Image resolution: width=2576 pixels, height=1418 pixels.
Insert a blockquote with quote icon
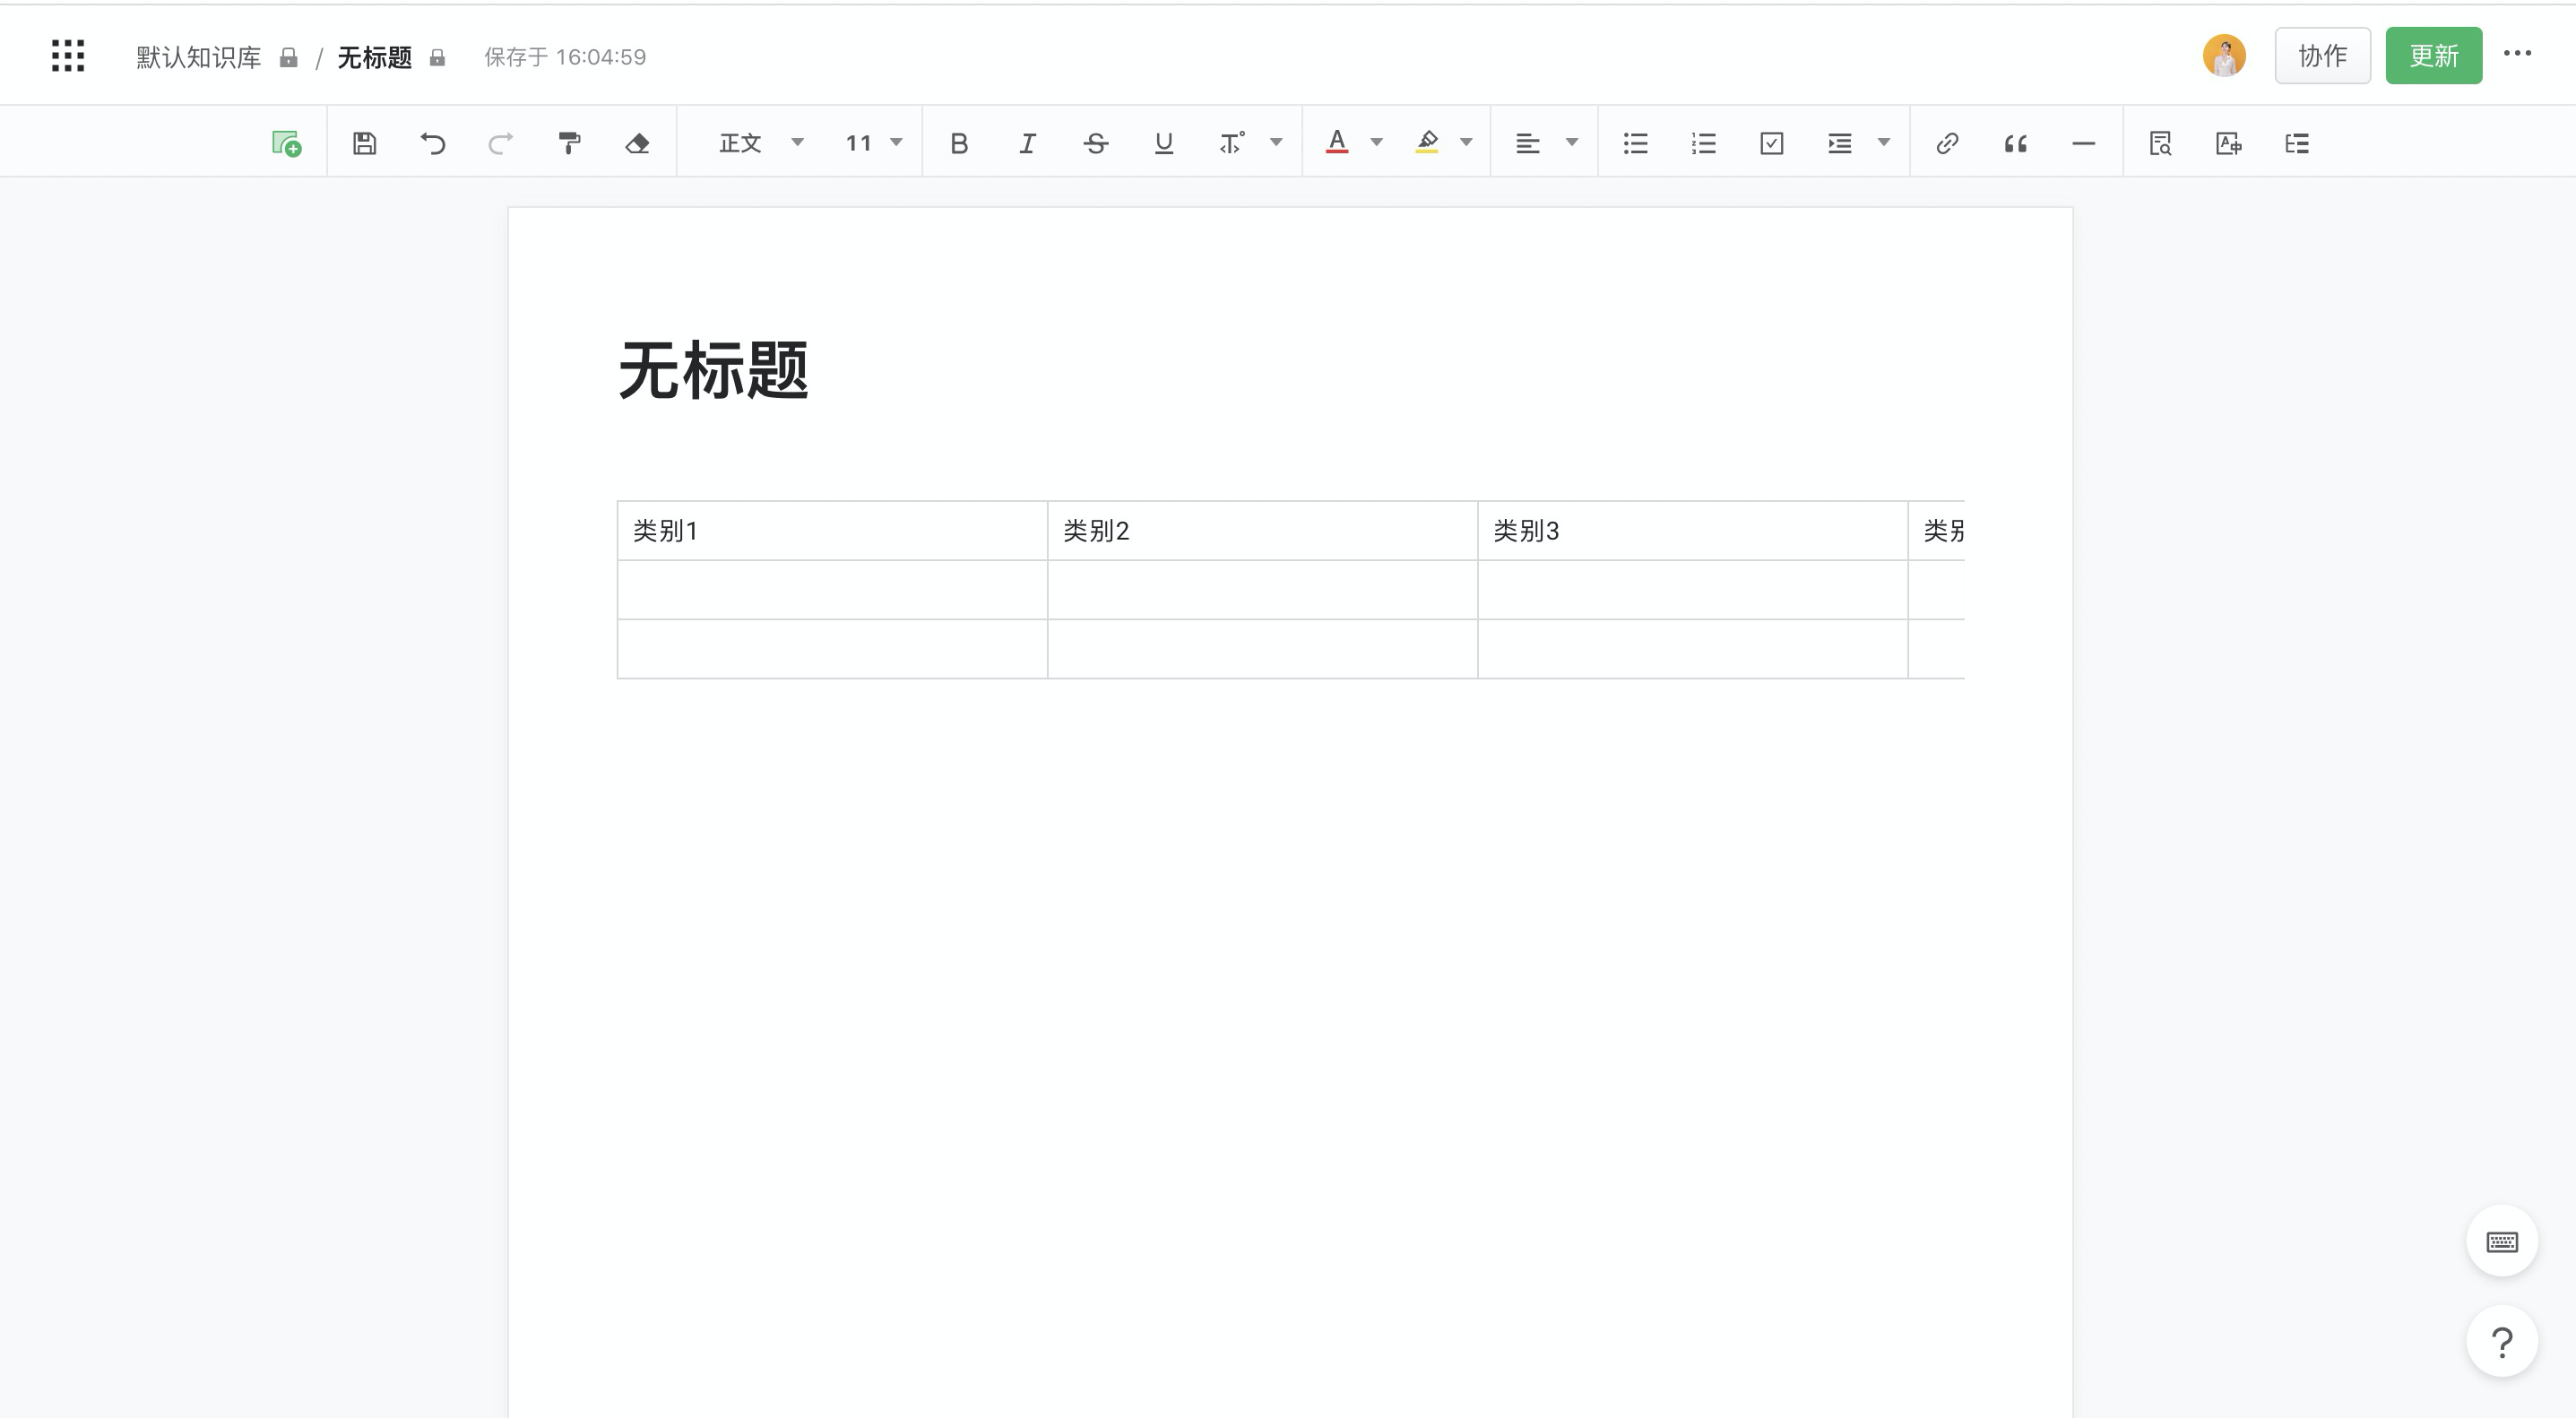2015,143
